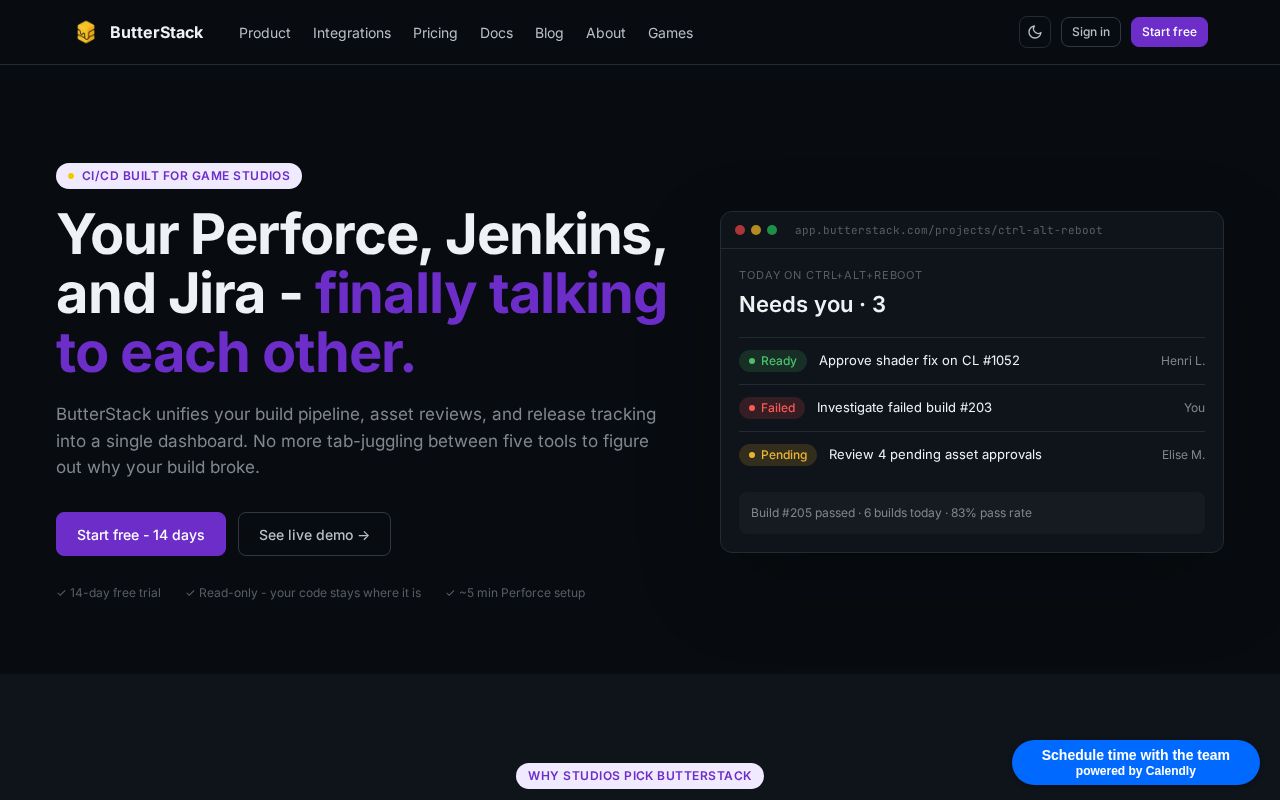Click Start free - 14 days button
Image resolution: width=1280 pixels, height=800 pixels.
pos(141,534)
